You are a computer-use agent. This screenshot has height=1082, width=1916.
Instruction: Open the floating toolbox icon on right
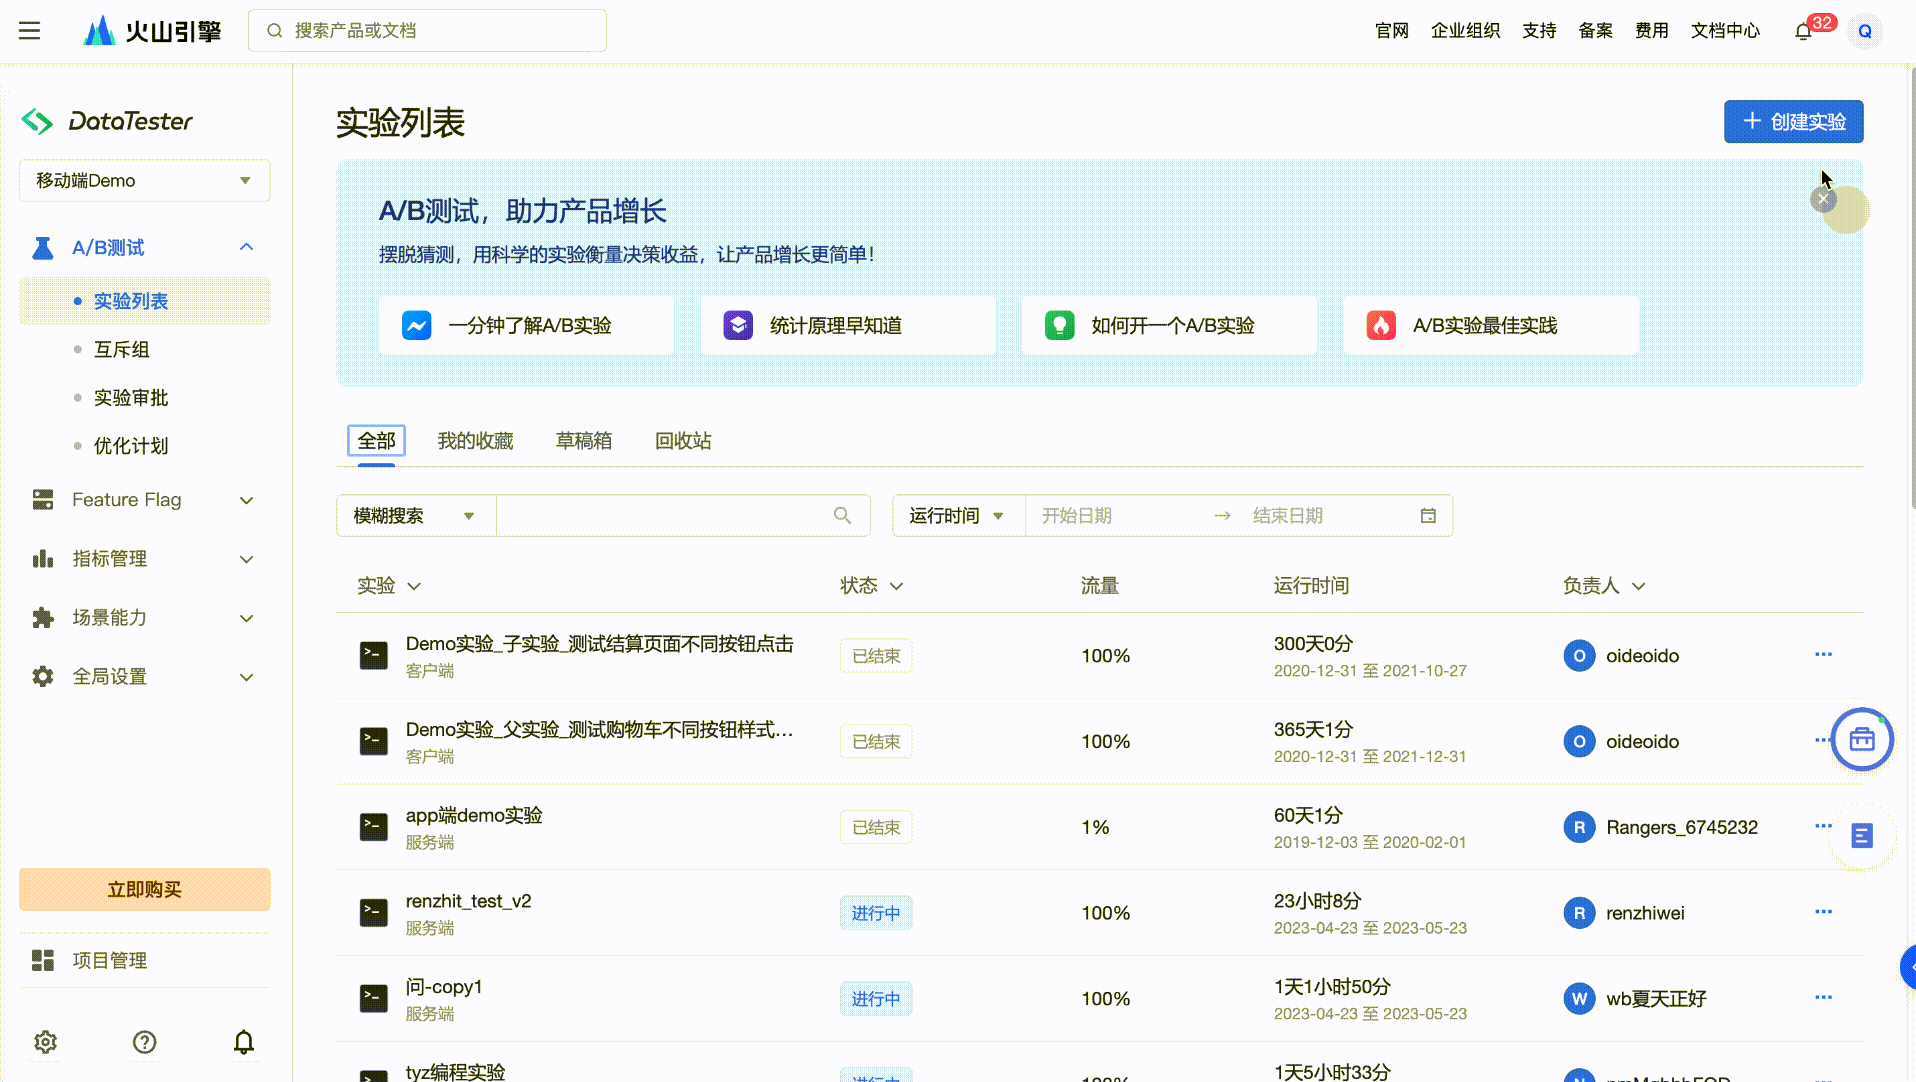[1861, 740]
